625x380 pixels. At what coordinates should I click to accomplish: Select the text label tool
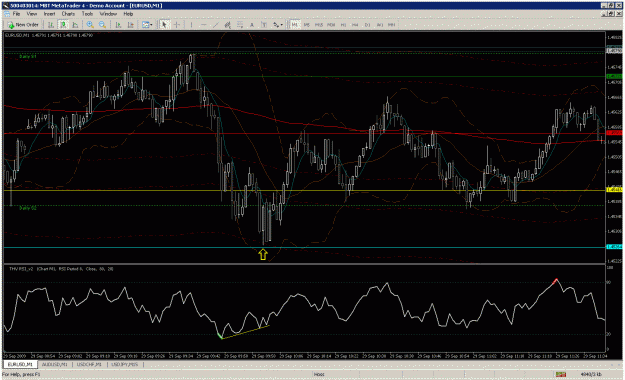point(264,25)
